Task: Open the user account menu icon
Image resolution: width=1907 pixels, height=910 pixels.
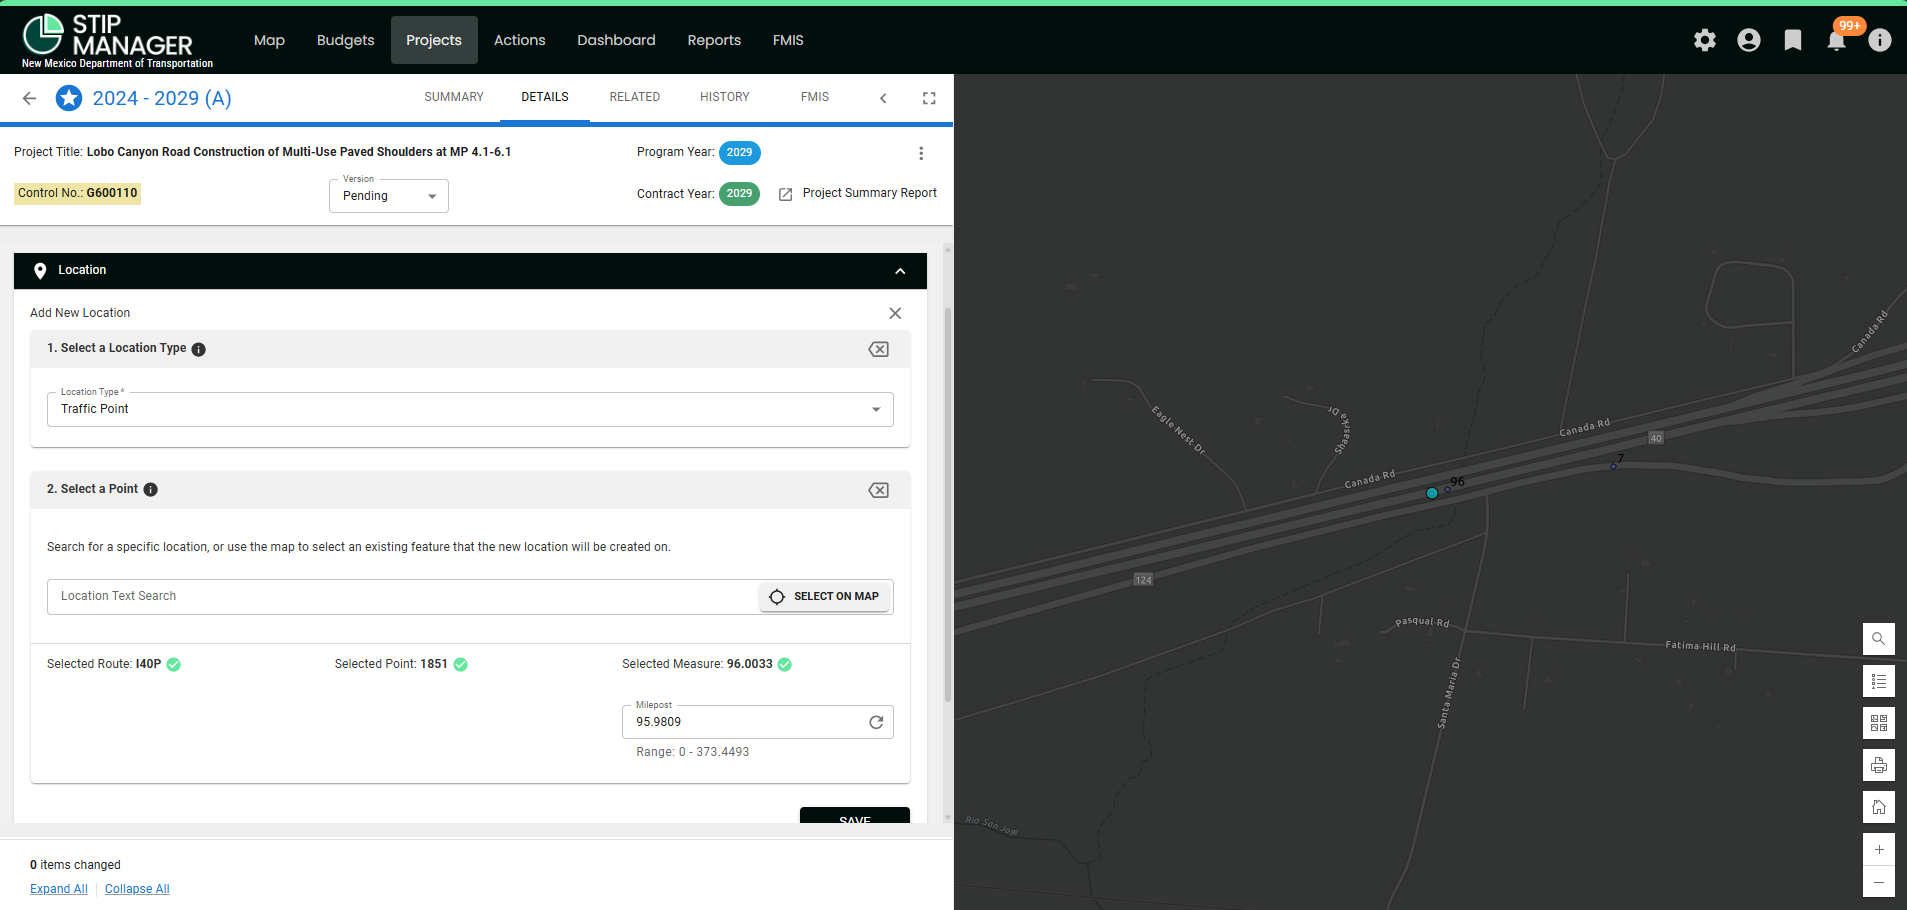Action: tap(1749, 40)
